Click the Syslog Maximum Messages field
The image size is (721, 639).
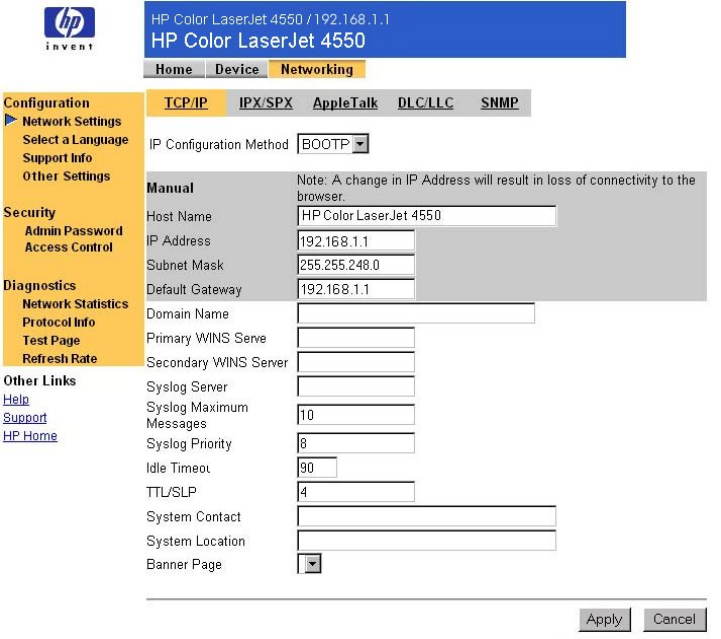[x=356, y=415]
